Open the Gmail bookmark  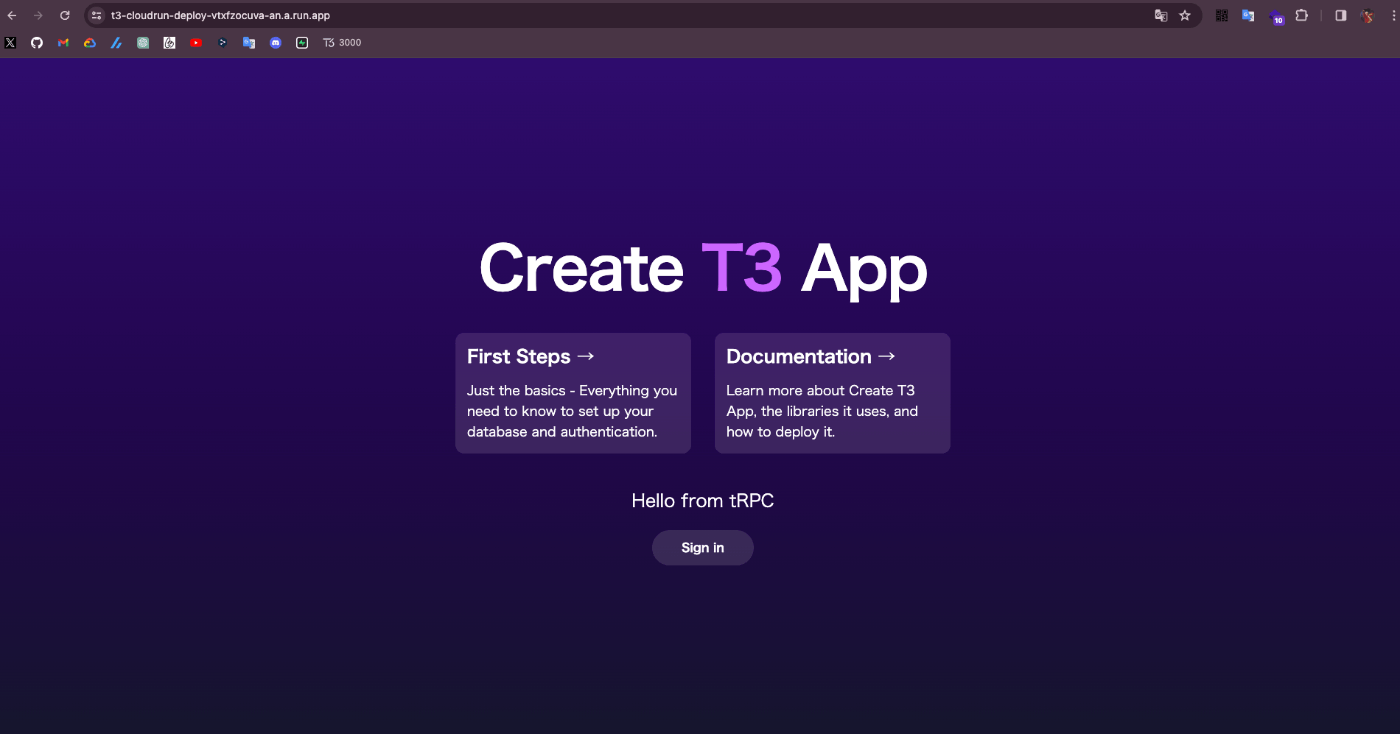[63, 43]
